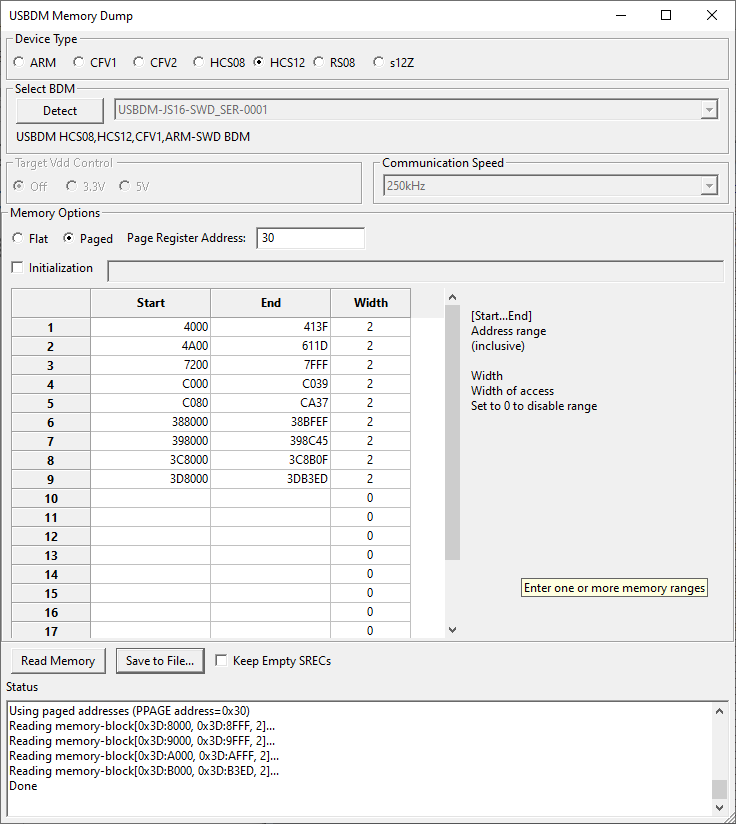The height and width of the screenshot is (824, 736).
Task: Click the Read Memory button
Action: pos(58,661)
